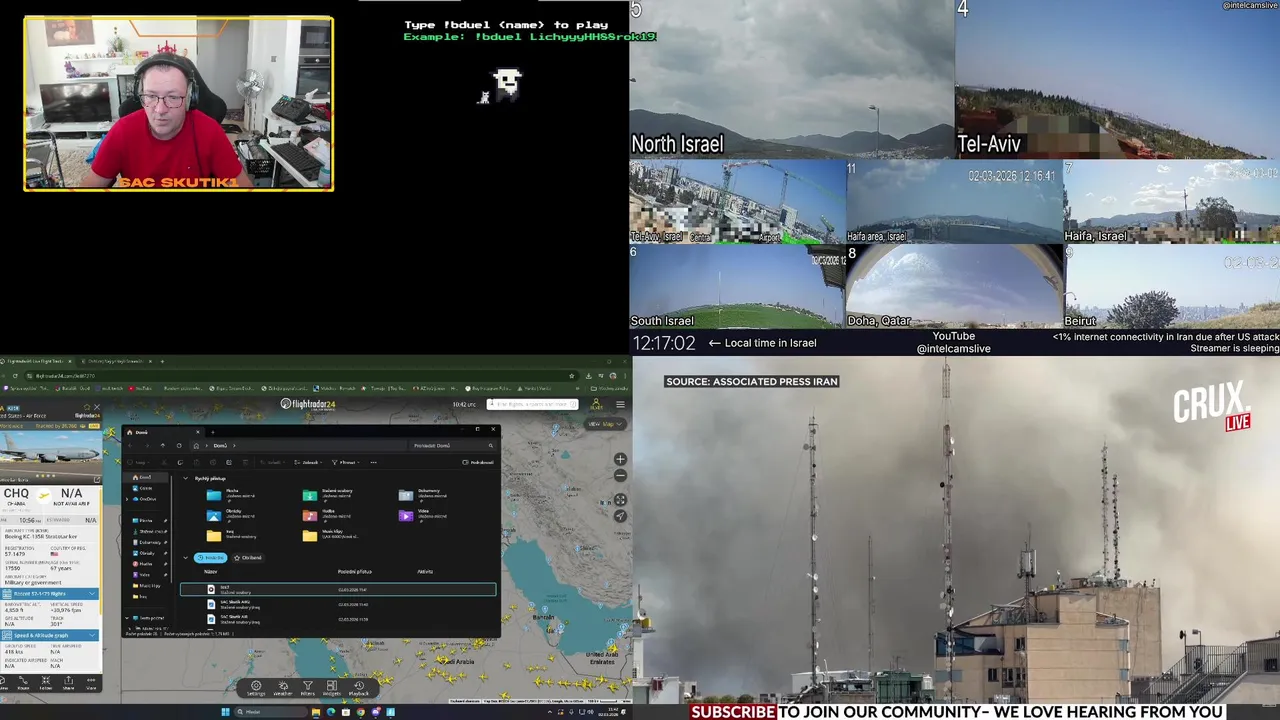The height and width of the screenshot is (720, 1280).
Task: Click the Prohledat Domů search box
Action: [453, 446]
